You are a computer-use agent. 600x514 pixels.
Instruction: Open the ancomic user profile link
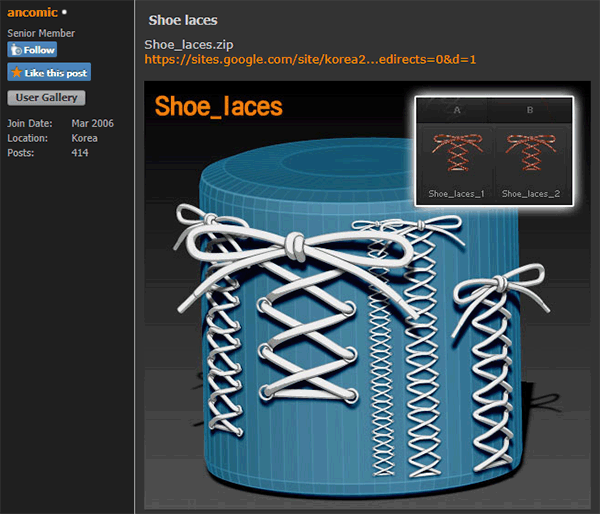point(32,14)
